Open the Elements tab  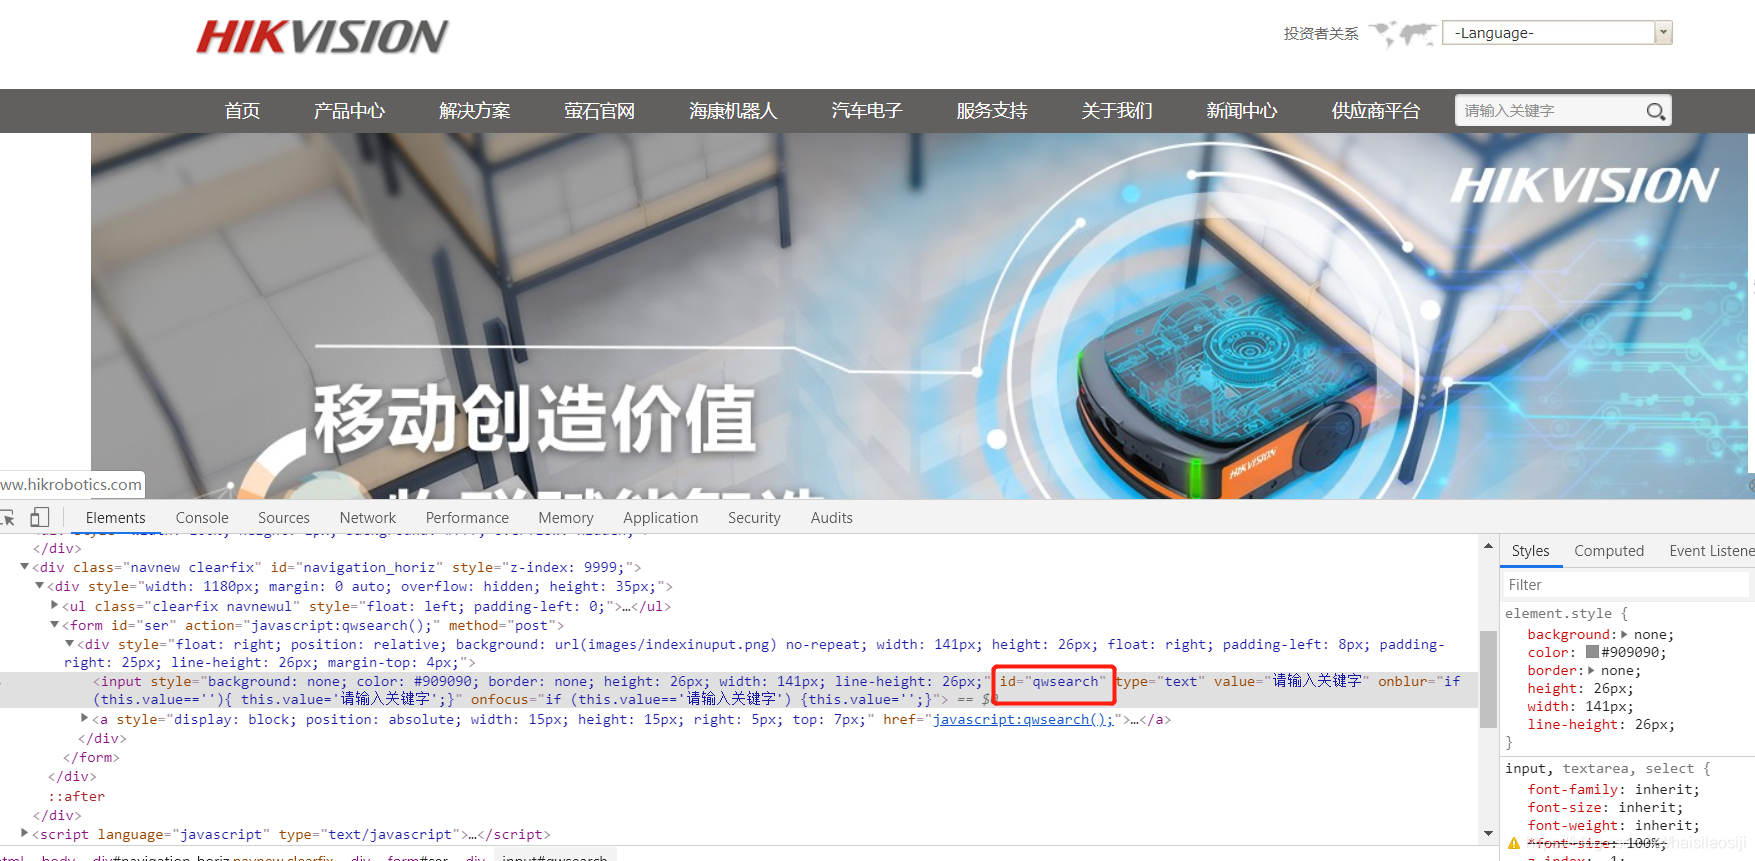[115, 518]
